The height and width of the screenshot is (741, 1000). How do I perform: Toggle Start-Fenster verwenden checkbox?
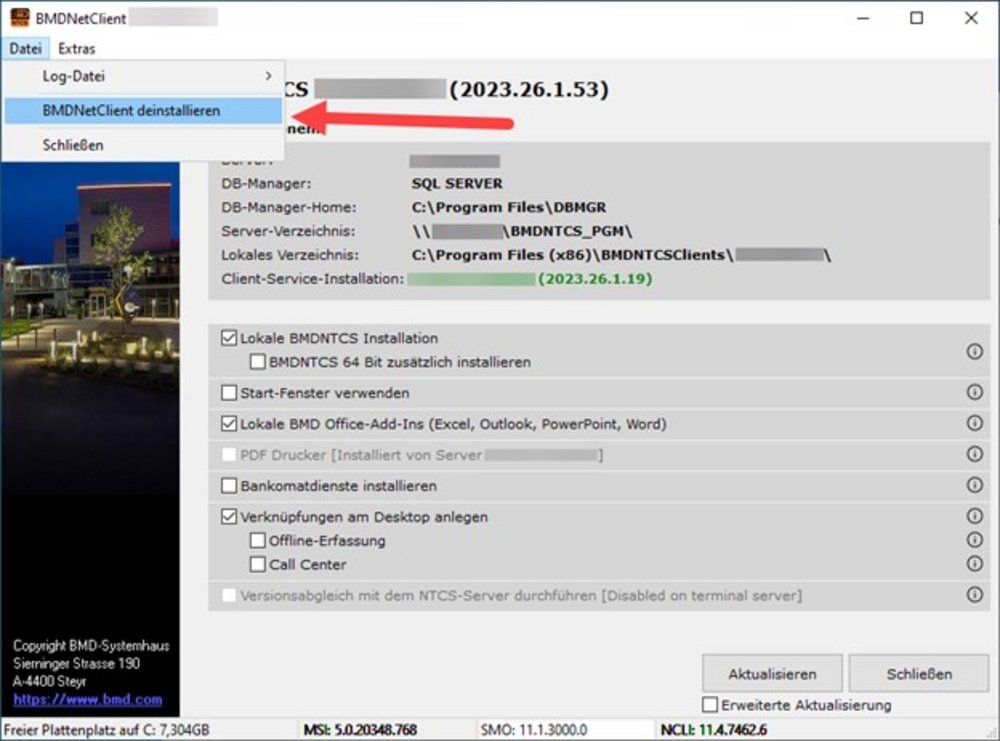coord(230,393)
